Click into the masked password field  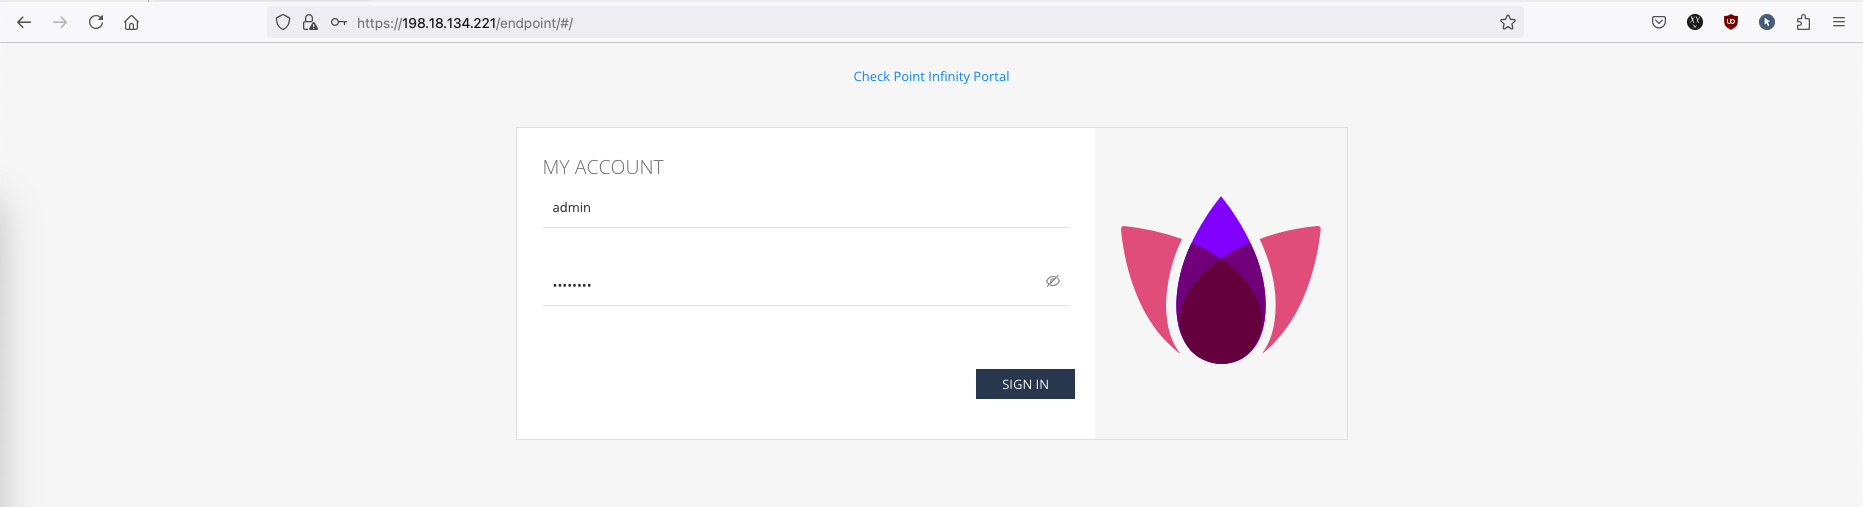790,284
